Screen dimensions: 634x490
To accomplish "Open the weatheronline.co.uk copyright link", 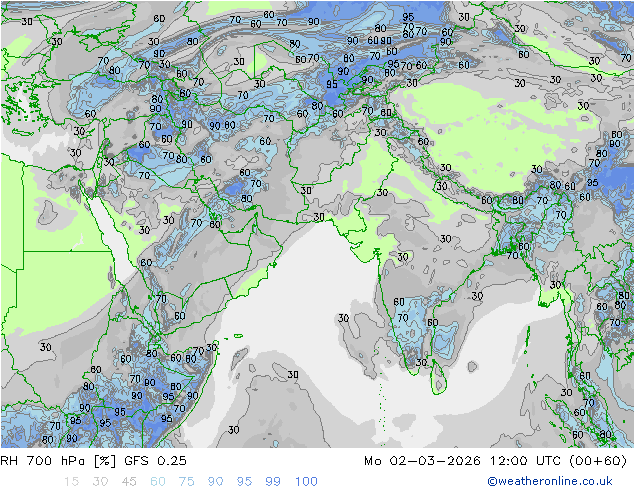I will tap(550, 481).
